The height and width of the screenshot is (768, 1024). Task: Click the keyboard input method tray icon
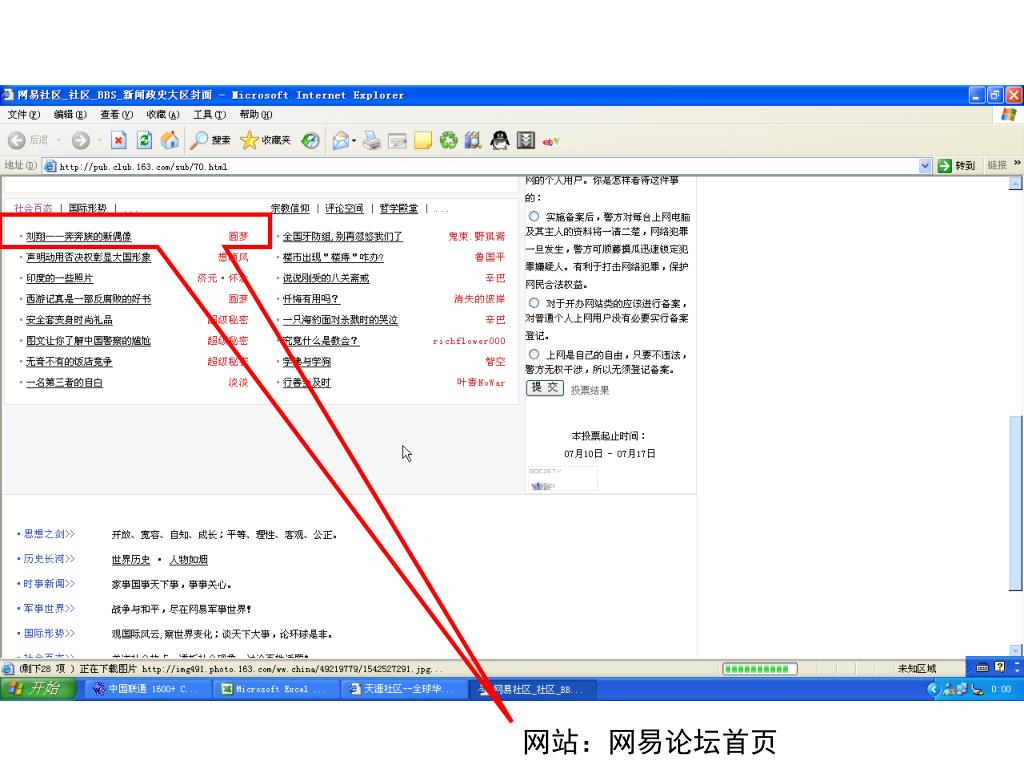982,667
